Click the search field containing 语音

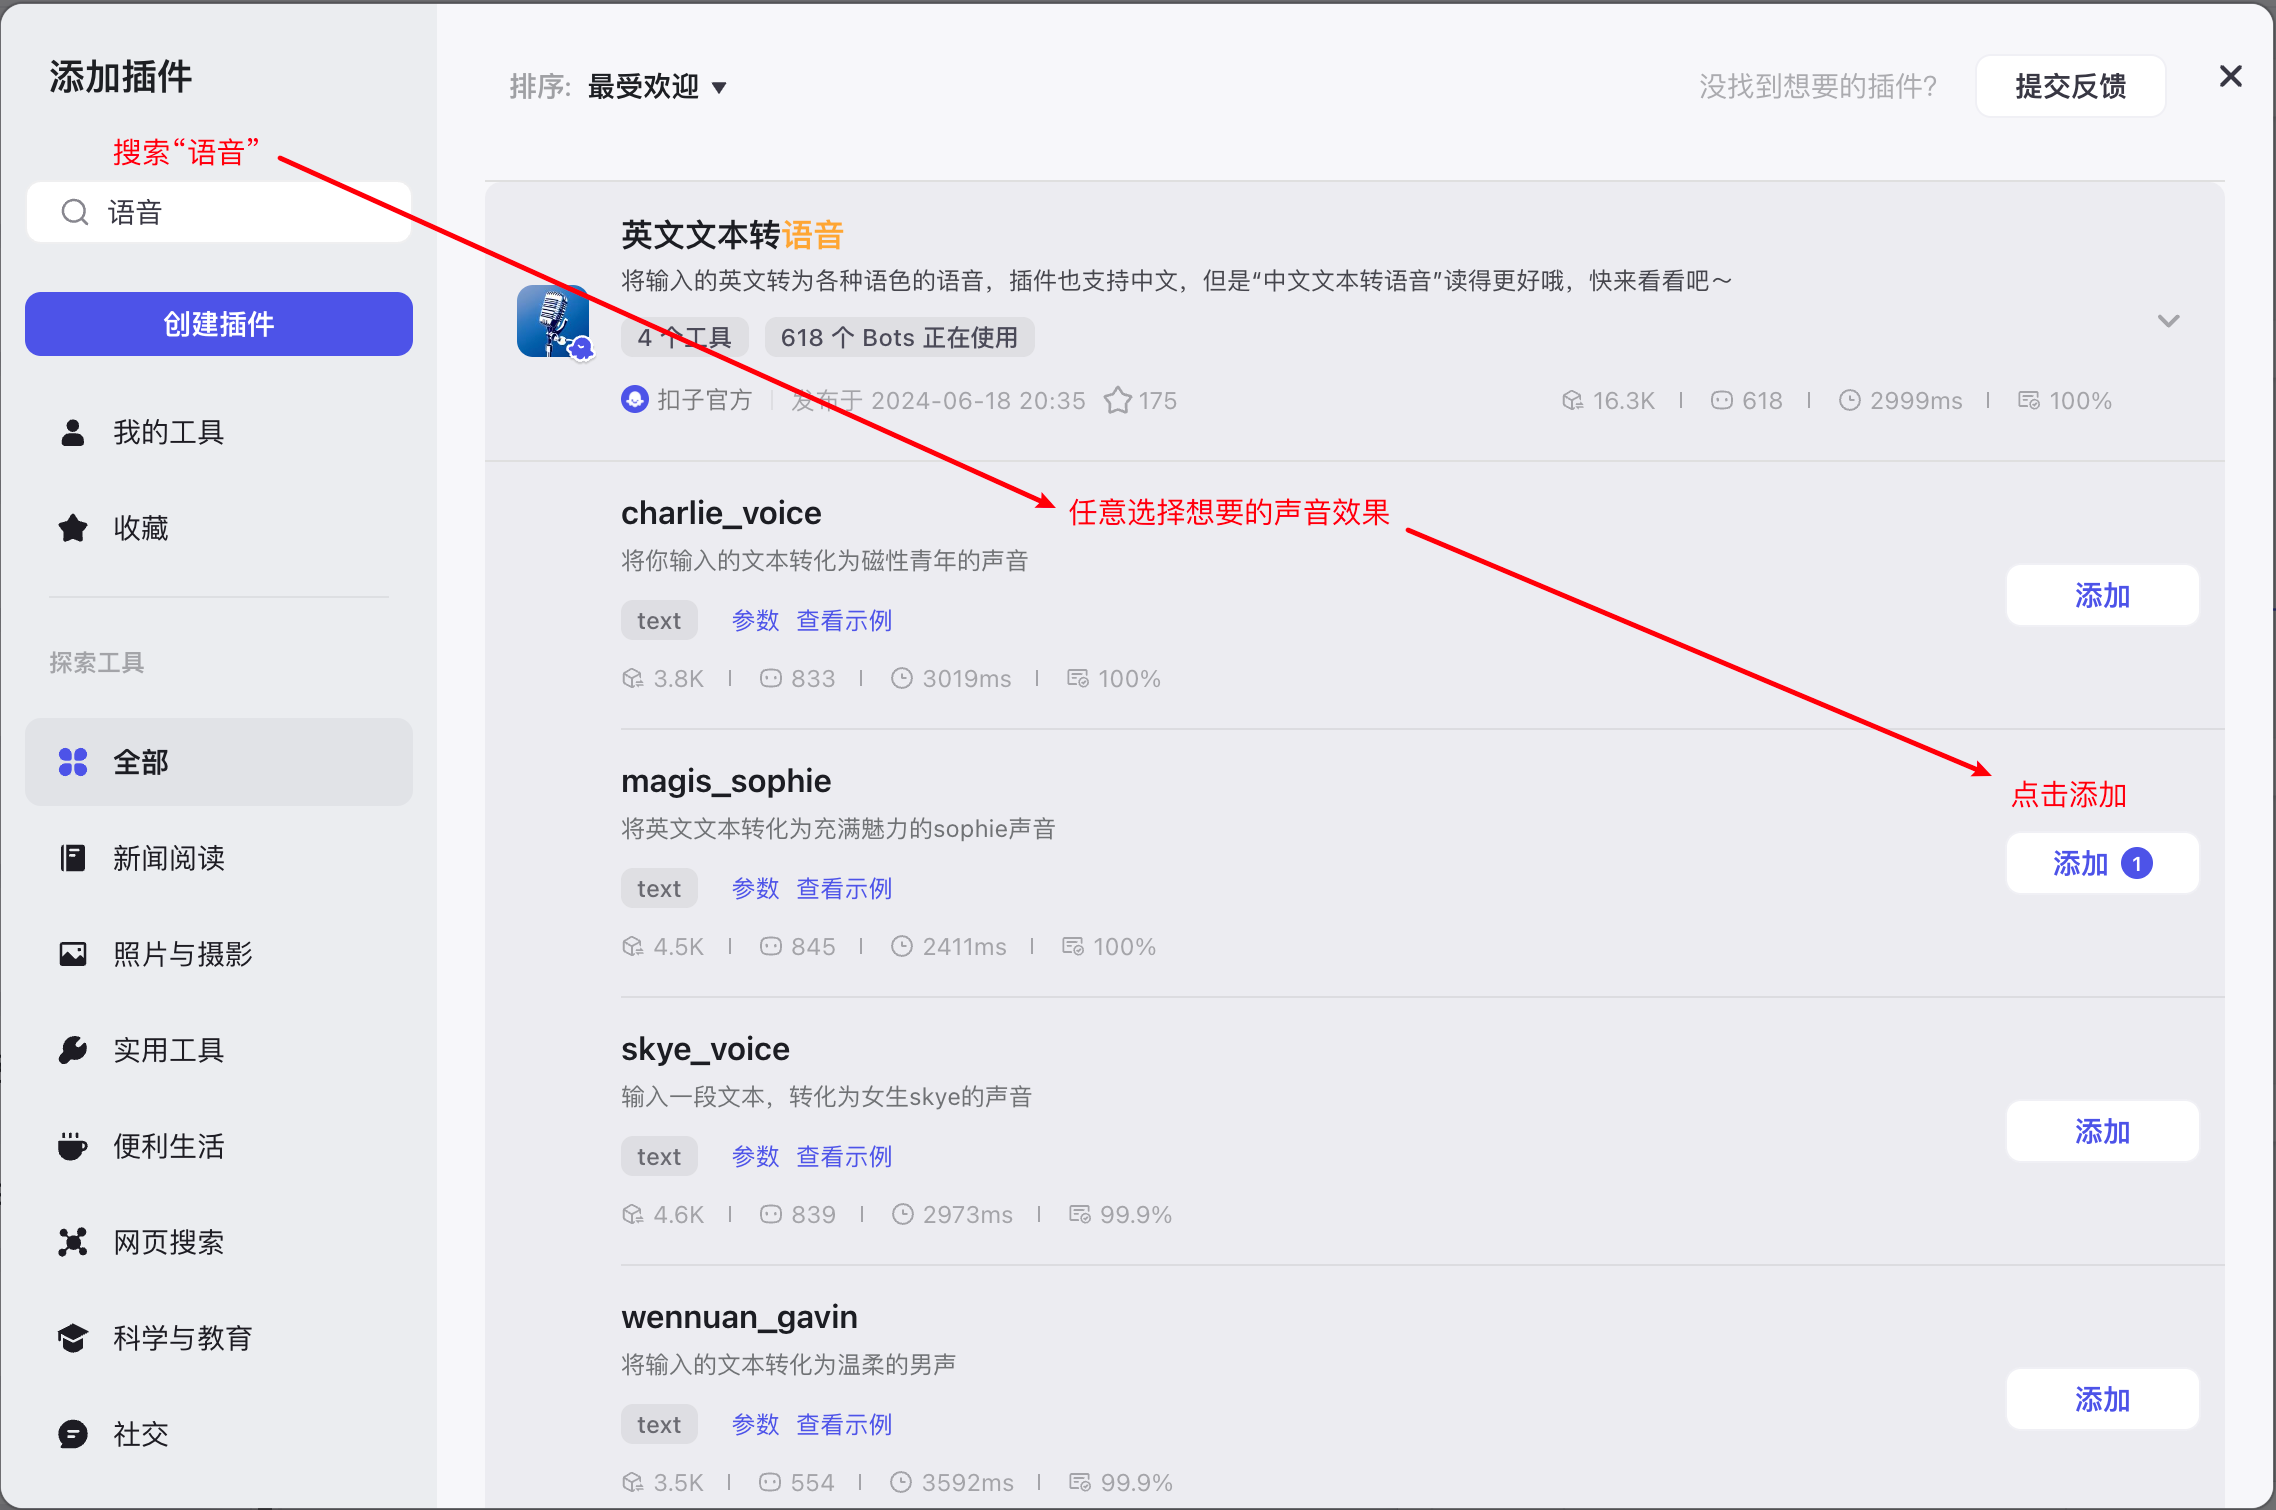240,212
